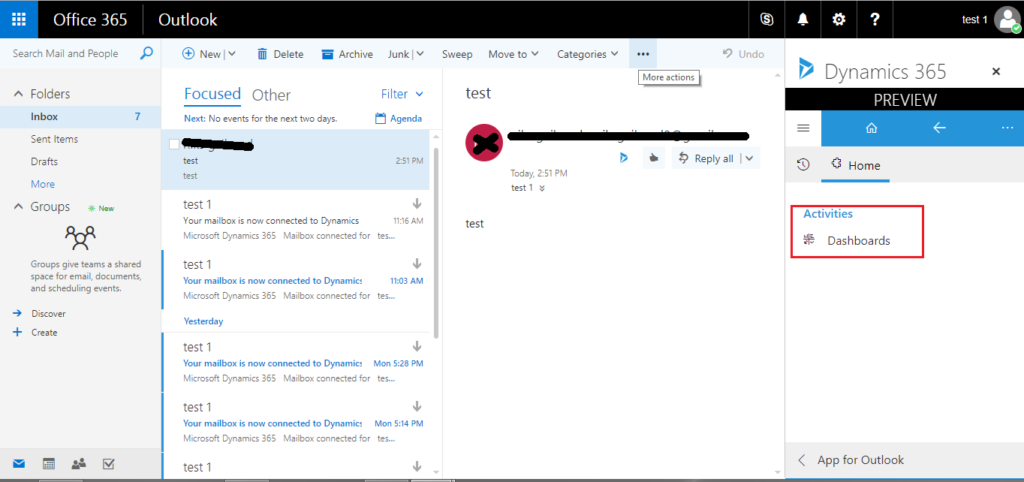Click down arrow on 11:16 AM email
Image resolution: width=1024 pixels, height=482 pixels.
417,204
